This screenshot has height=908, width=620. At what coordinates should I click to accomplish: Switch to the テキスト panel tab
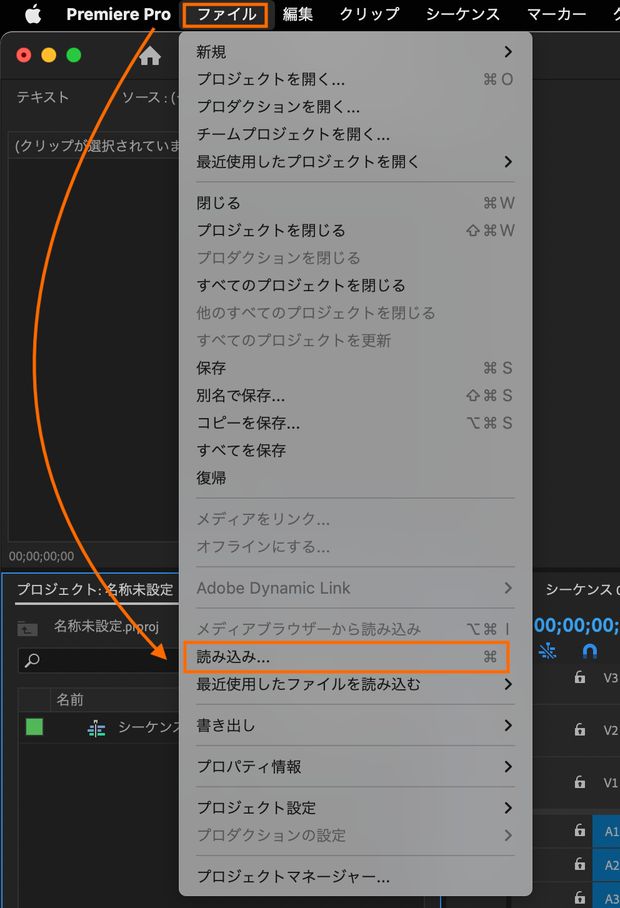[x=43, y=97]
